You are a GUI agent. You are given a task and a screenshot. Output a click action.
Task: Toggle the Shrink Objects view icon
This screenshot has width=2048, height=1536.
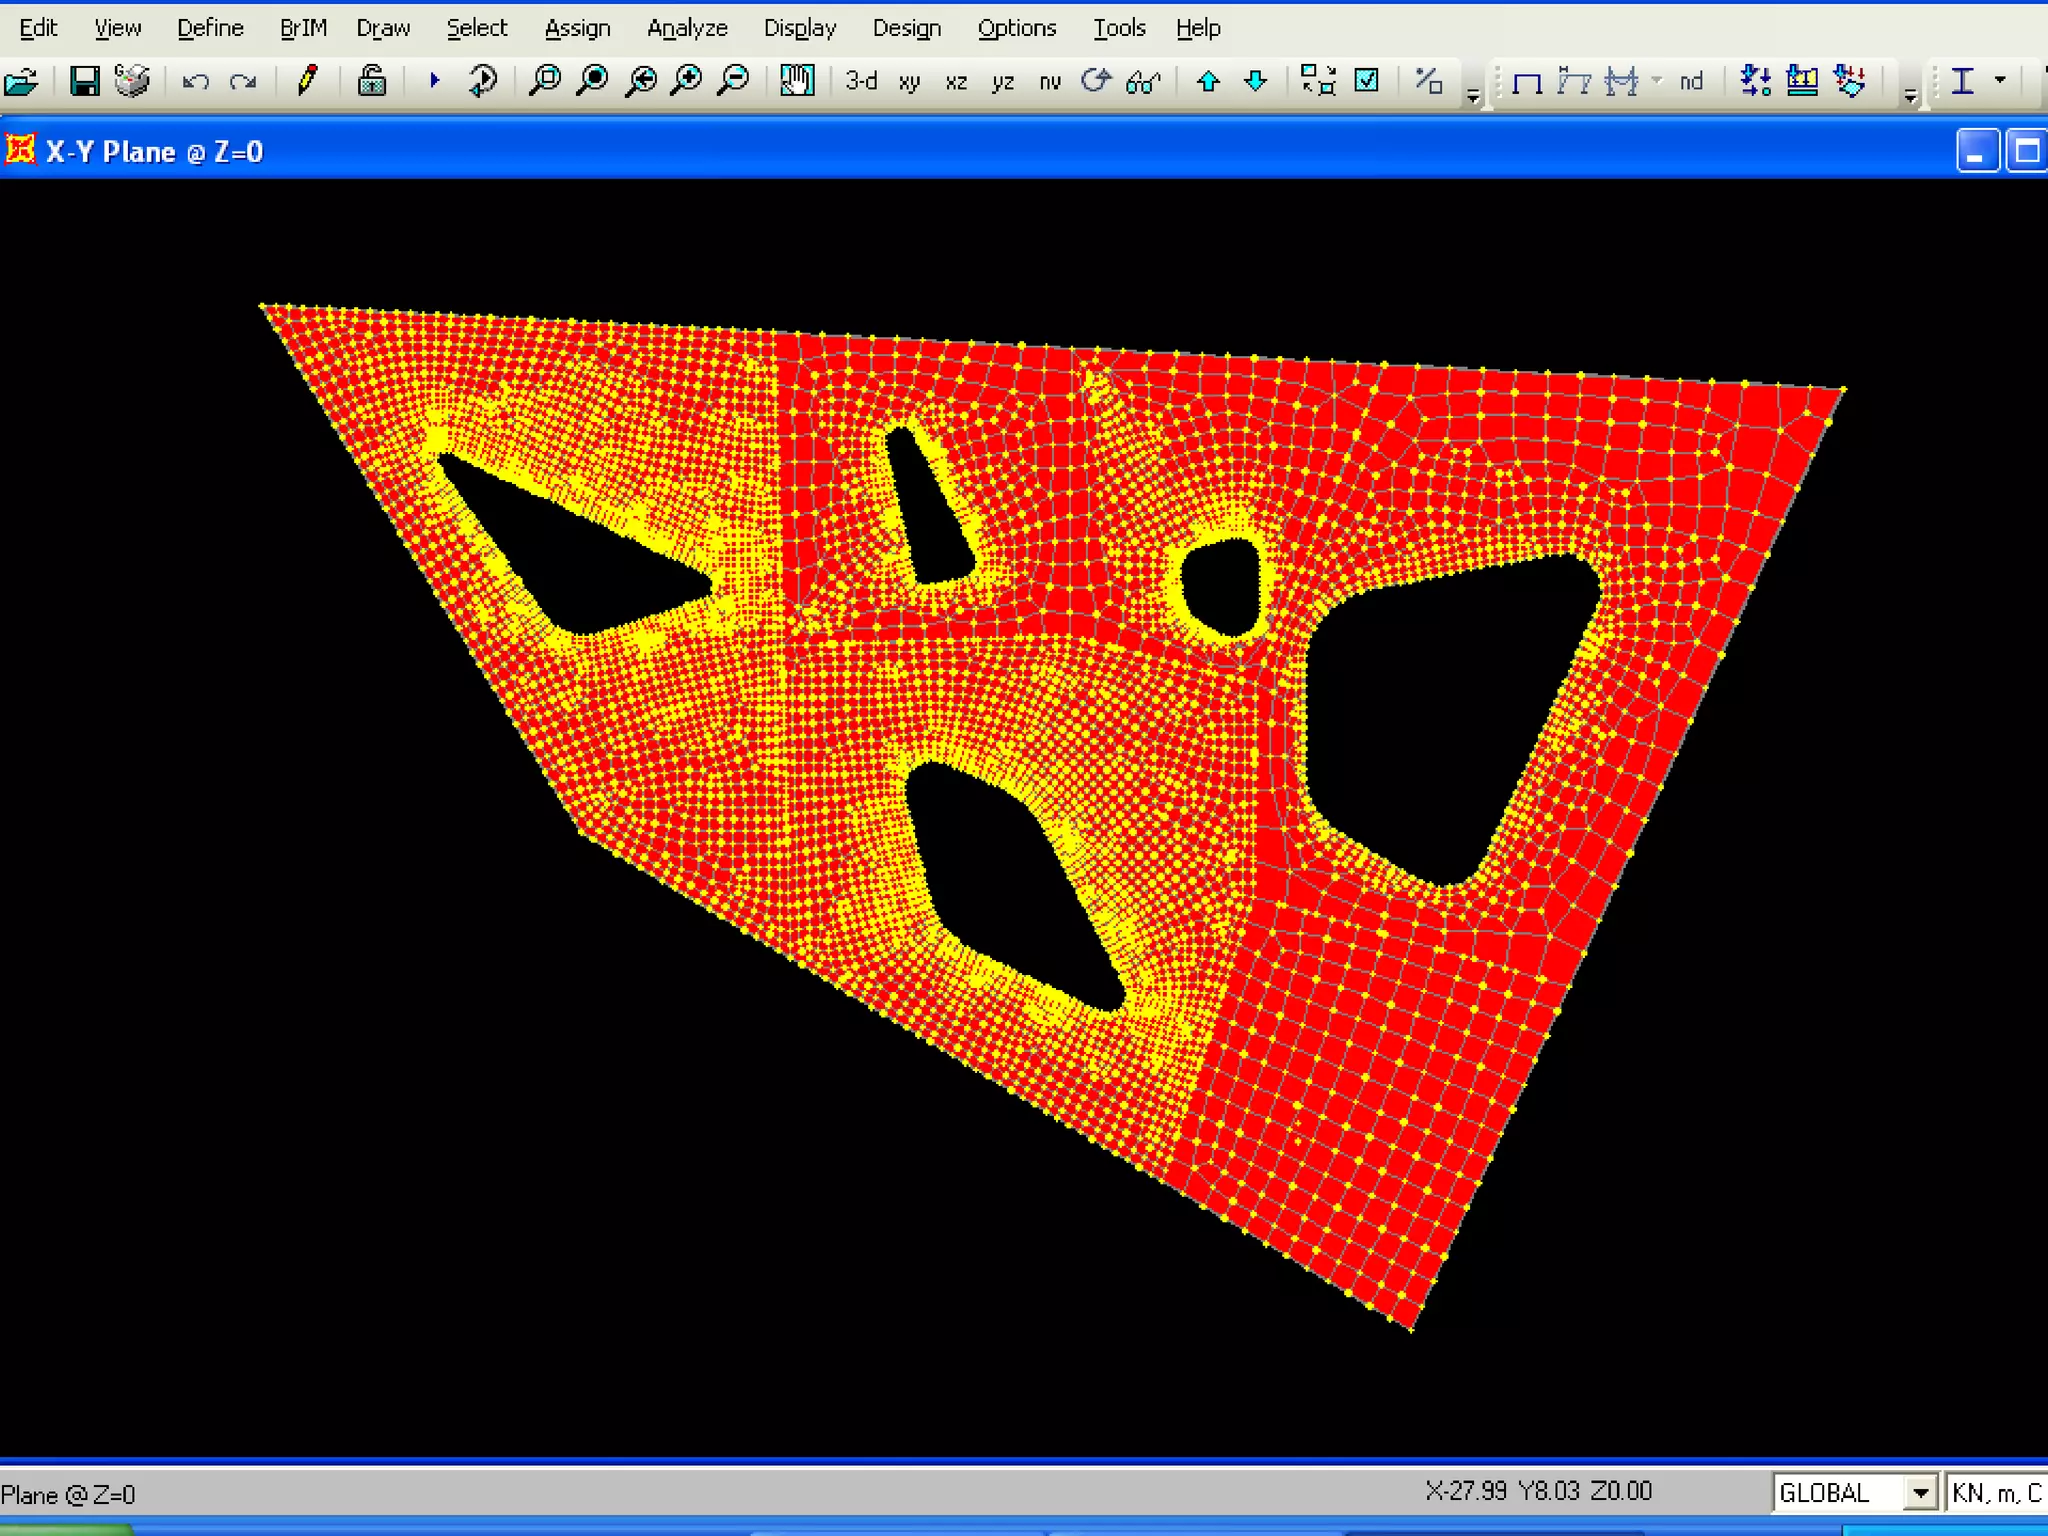coord(1317,81)
